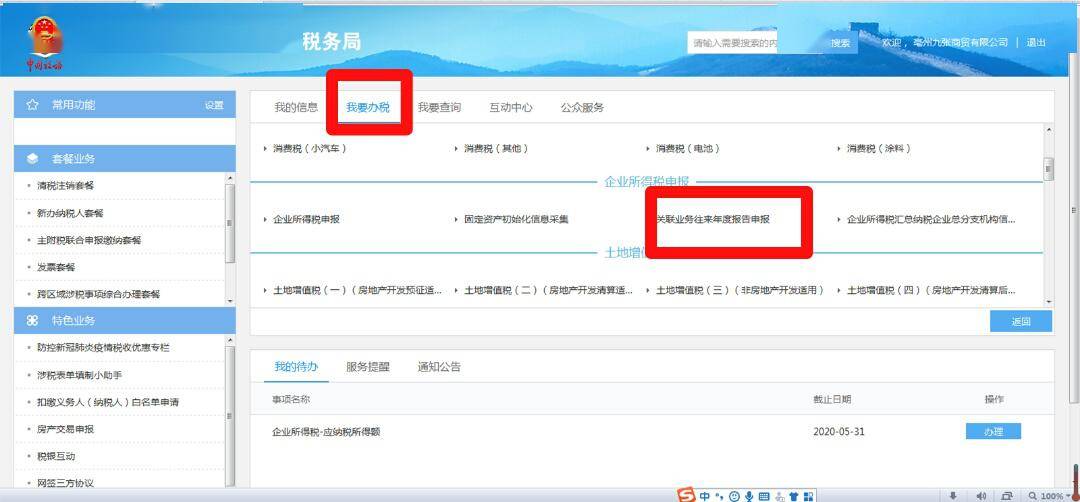The height and width of the screenshot is (502, 1080).
Task: Click the microphone icon in IME toolbar
Action: click(x=748, y=496)
